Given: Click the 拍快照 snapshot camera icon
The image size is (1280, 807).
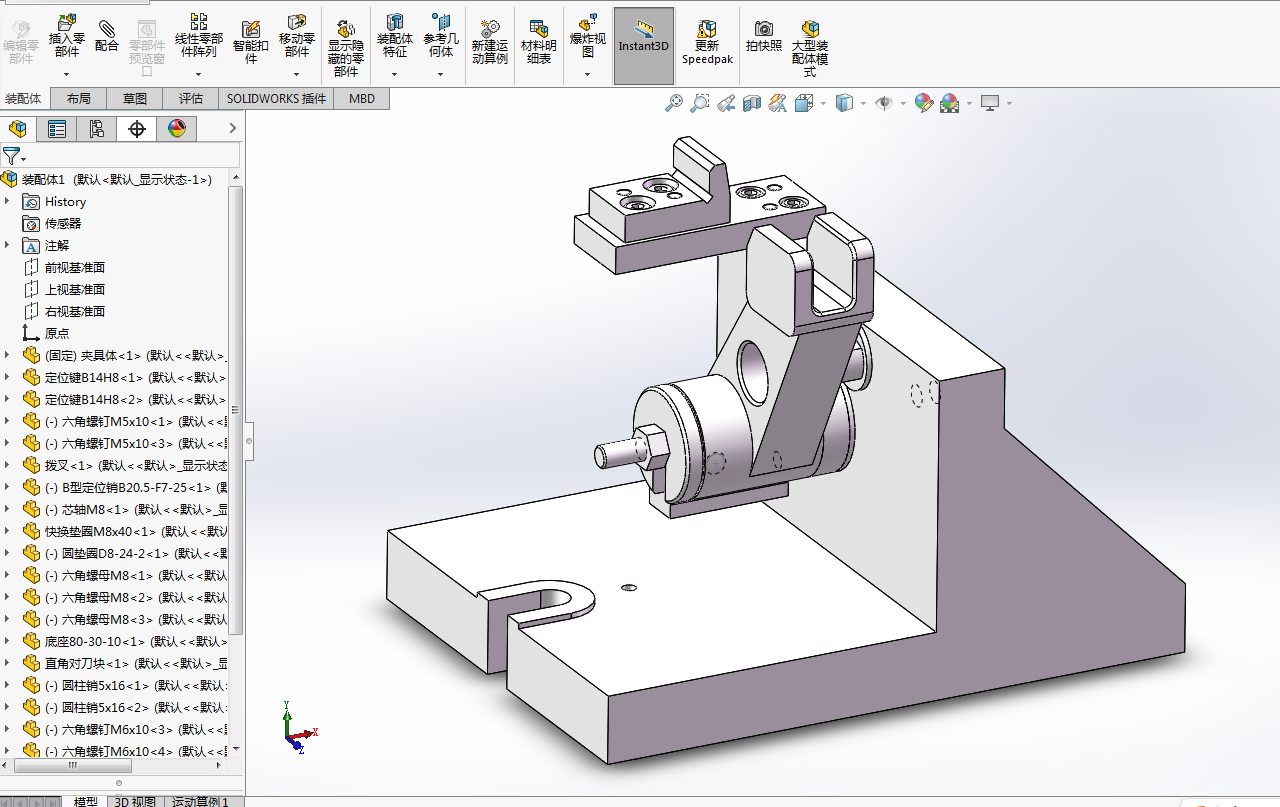Looking at the screenshot, I should coord(764,37).
